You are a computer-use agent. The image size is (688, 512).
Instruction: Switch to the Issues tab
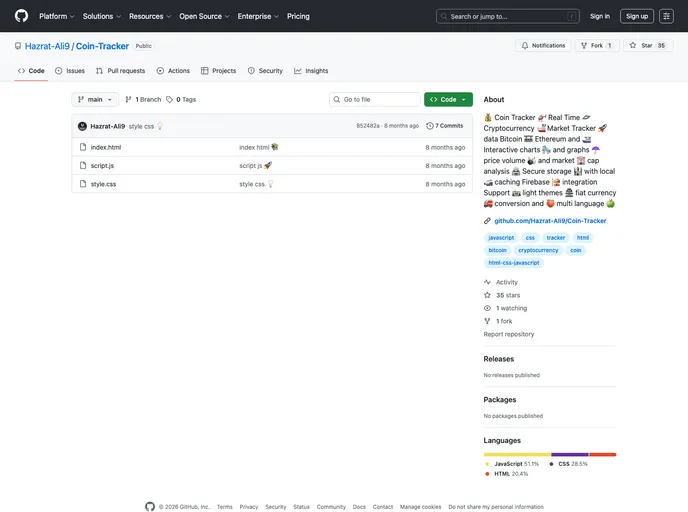tap(70, 71)
